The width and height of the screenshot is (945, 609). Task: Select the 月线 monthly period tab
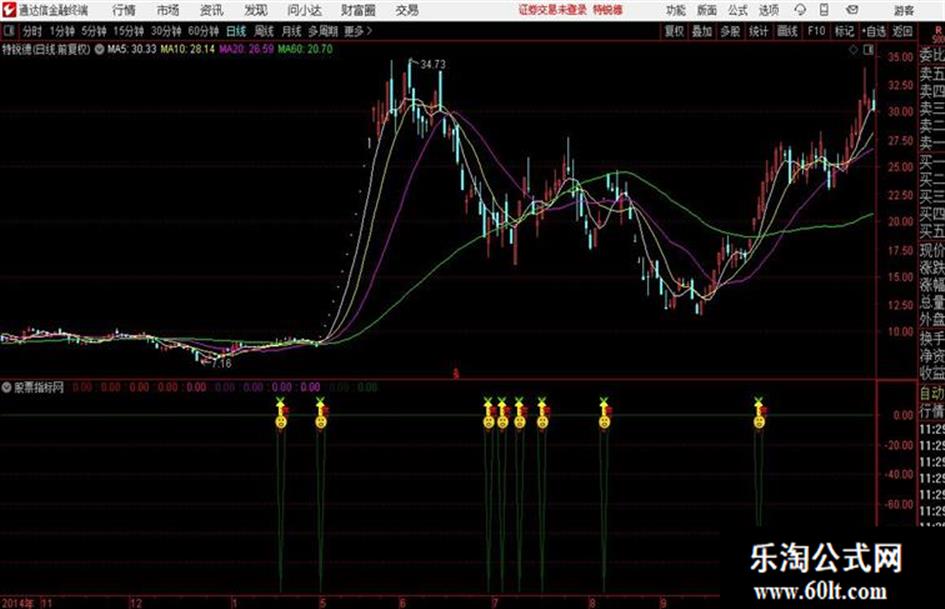[292, 31]
